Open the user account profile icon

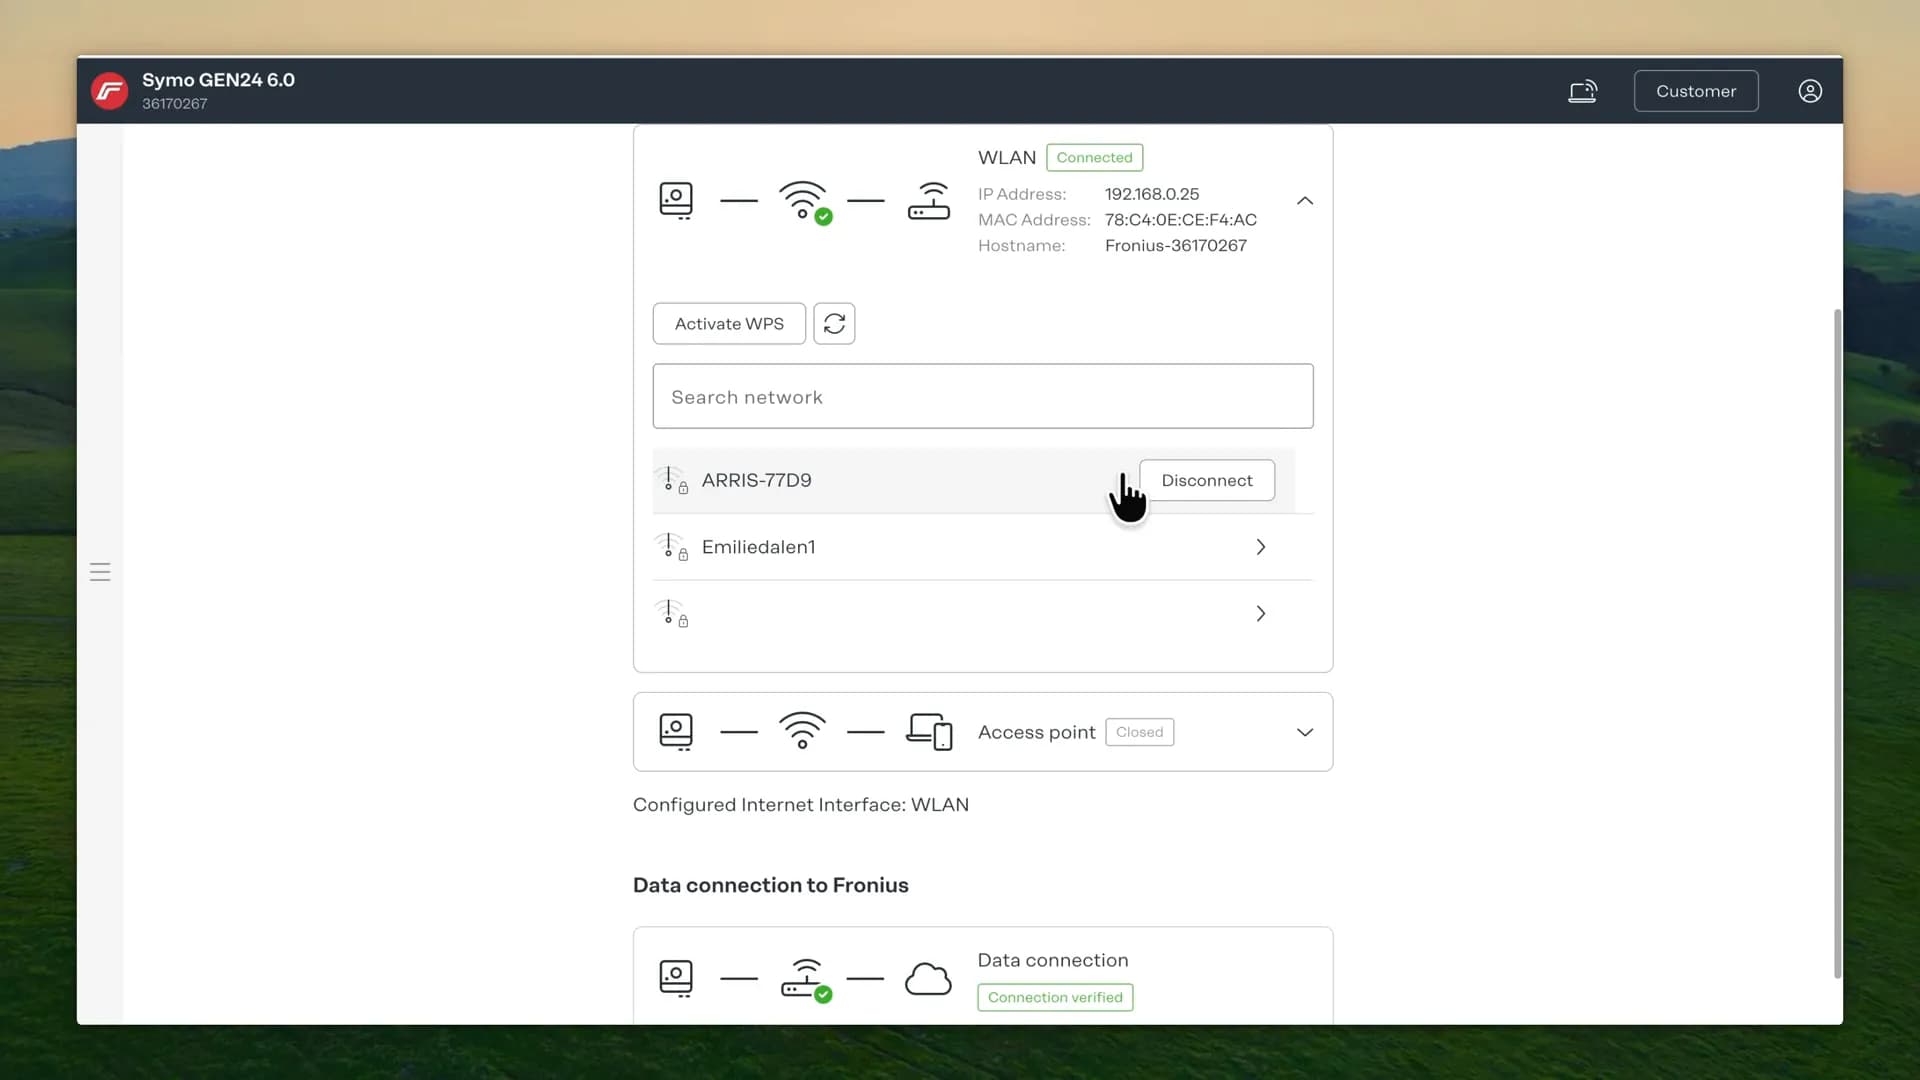(x=1810, y=91)
